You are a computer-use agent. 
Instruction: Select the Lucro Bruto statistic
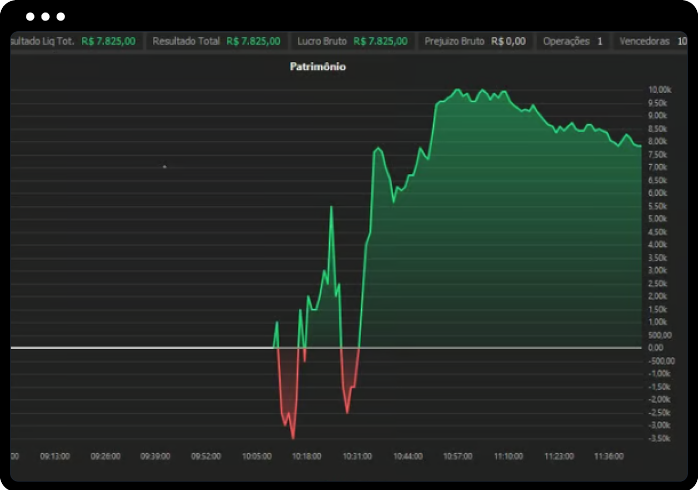coord(351,41)
